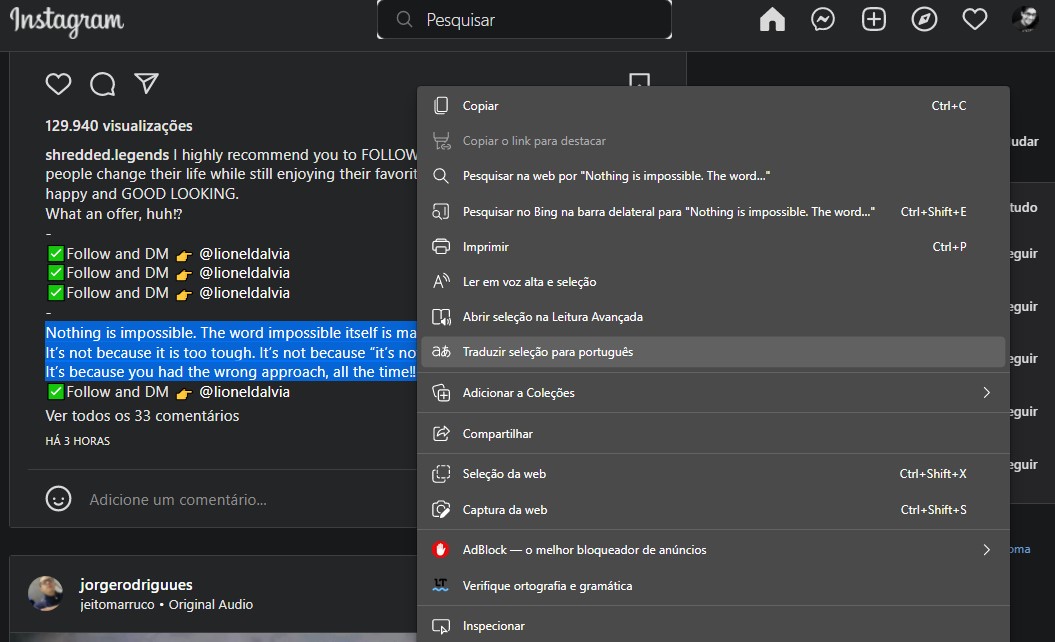Open activity heart icon in top bar
1055x642 pixels.
[975, 20]
